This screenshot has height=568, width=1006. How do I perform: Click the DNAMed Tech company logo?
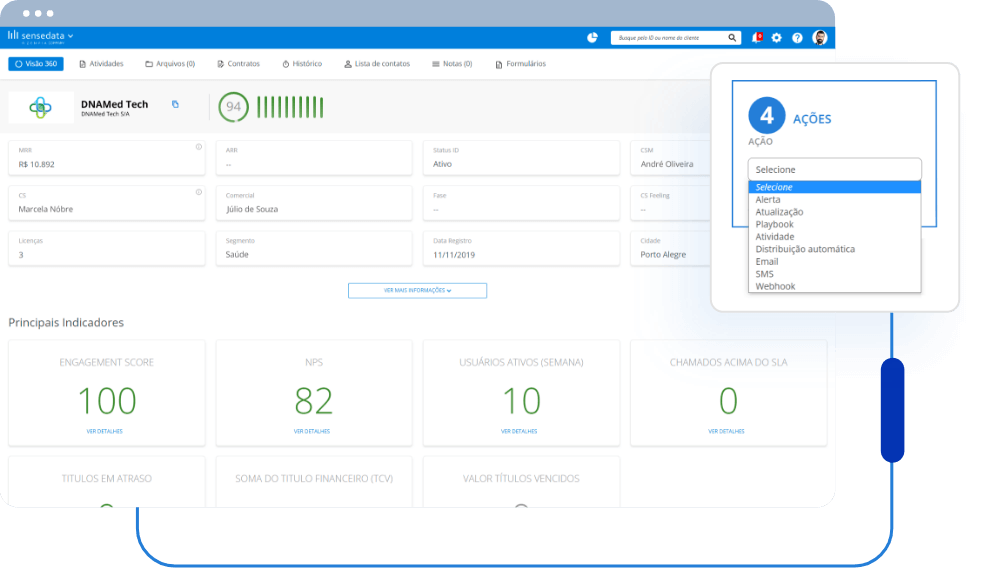tap(40, 107)
